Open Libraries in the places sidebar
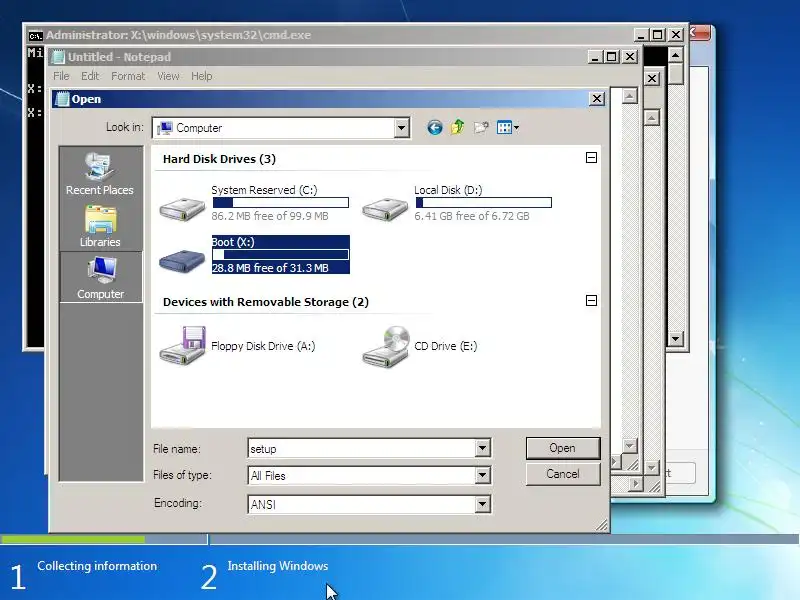800x600 pixels. 100,227
